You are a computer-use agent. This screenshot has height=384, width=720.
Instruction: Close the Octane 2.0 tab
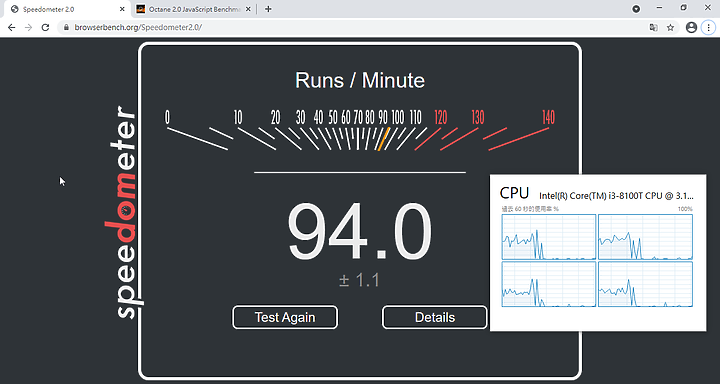pos(249,9)
